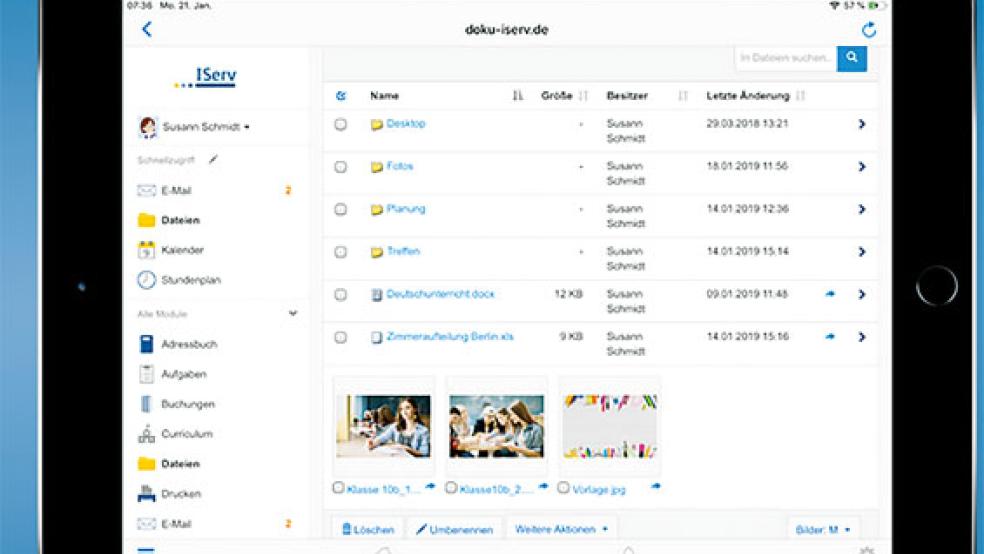Open the Klasse10b_2 photo thumbnail

pos(496,426)
